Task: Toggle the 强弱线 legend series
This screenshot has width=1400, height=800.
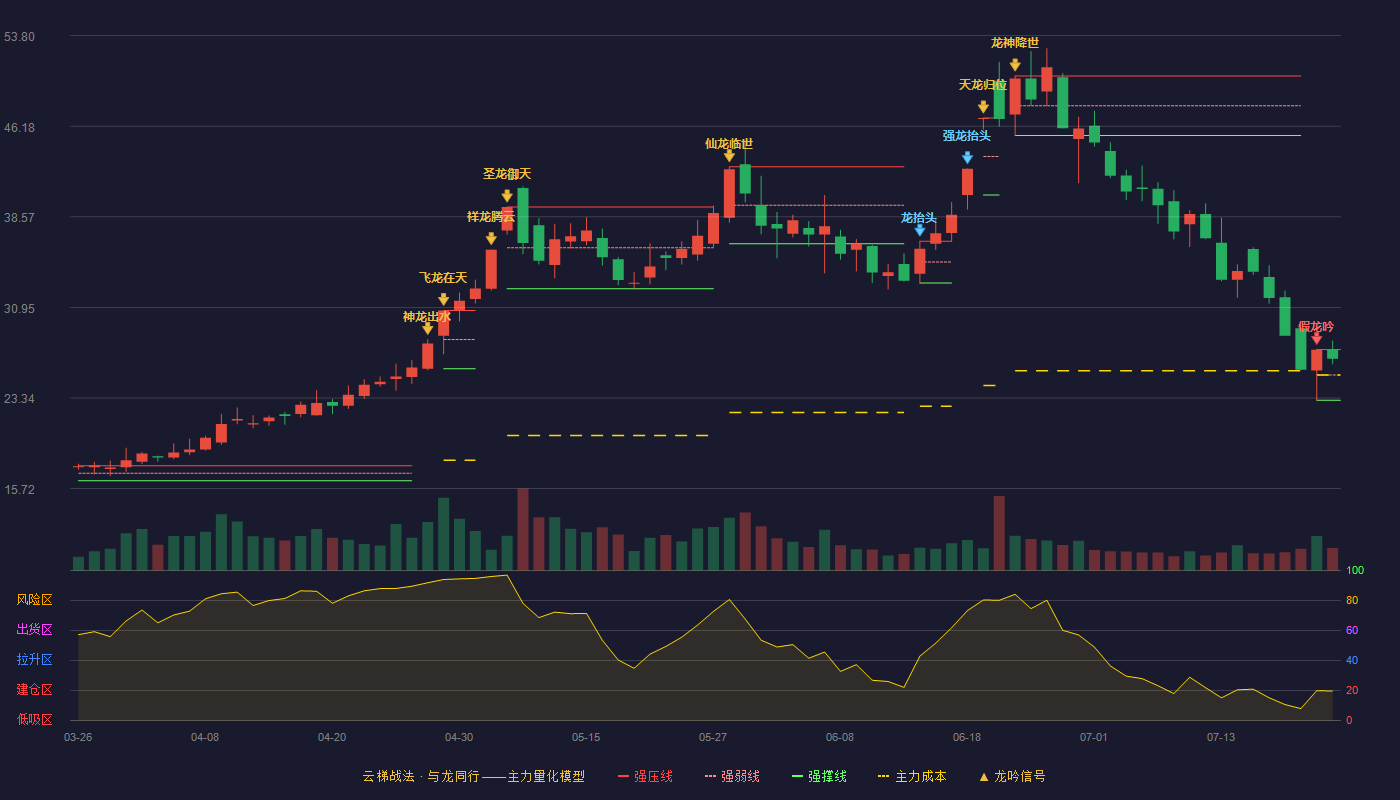Action: pos(732,776)
